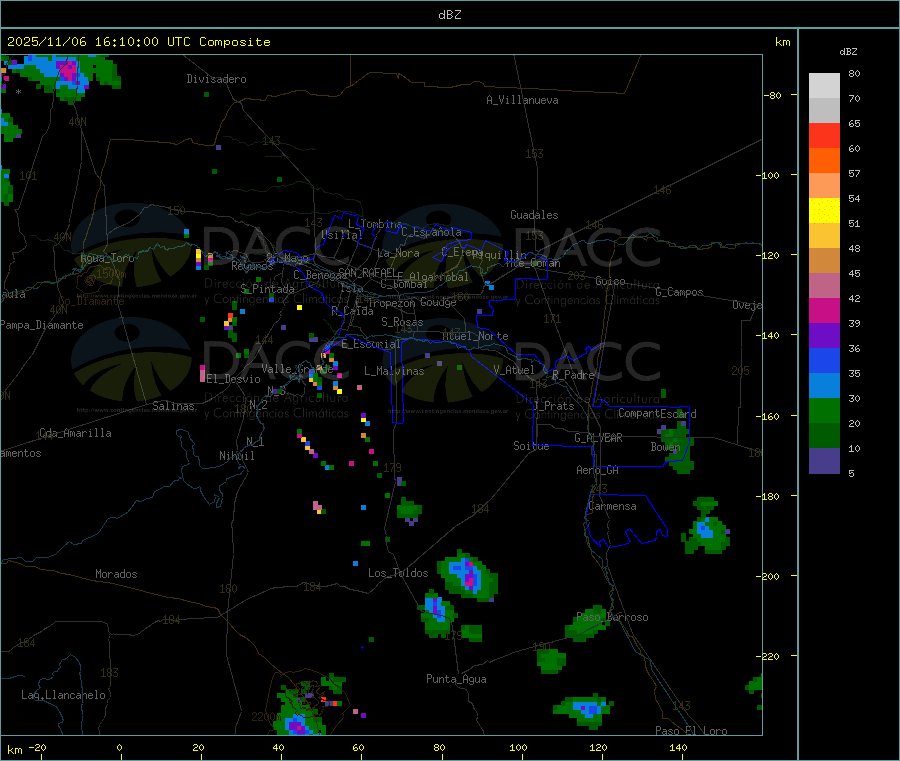Image resolution: width=900 pixels, height=761 pixels.
Task: Click the Salinas map label
Action: click(173, 406)
